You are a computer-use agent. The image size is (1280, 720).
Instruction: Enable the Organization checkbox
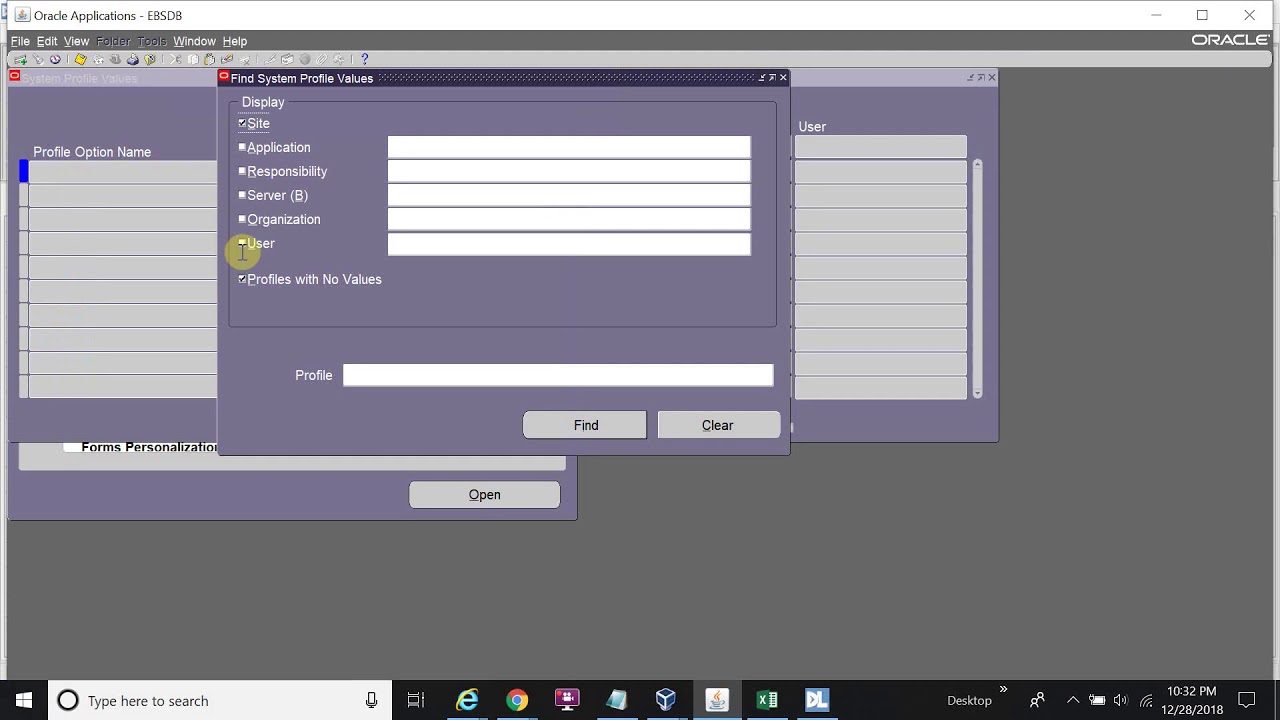coord(242,219)
